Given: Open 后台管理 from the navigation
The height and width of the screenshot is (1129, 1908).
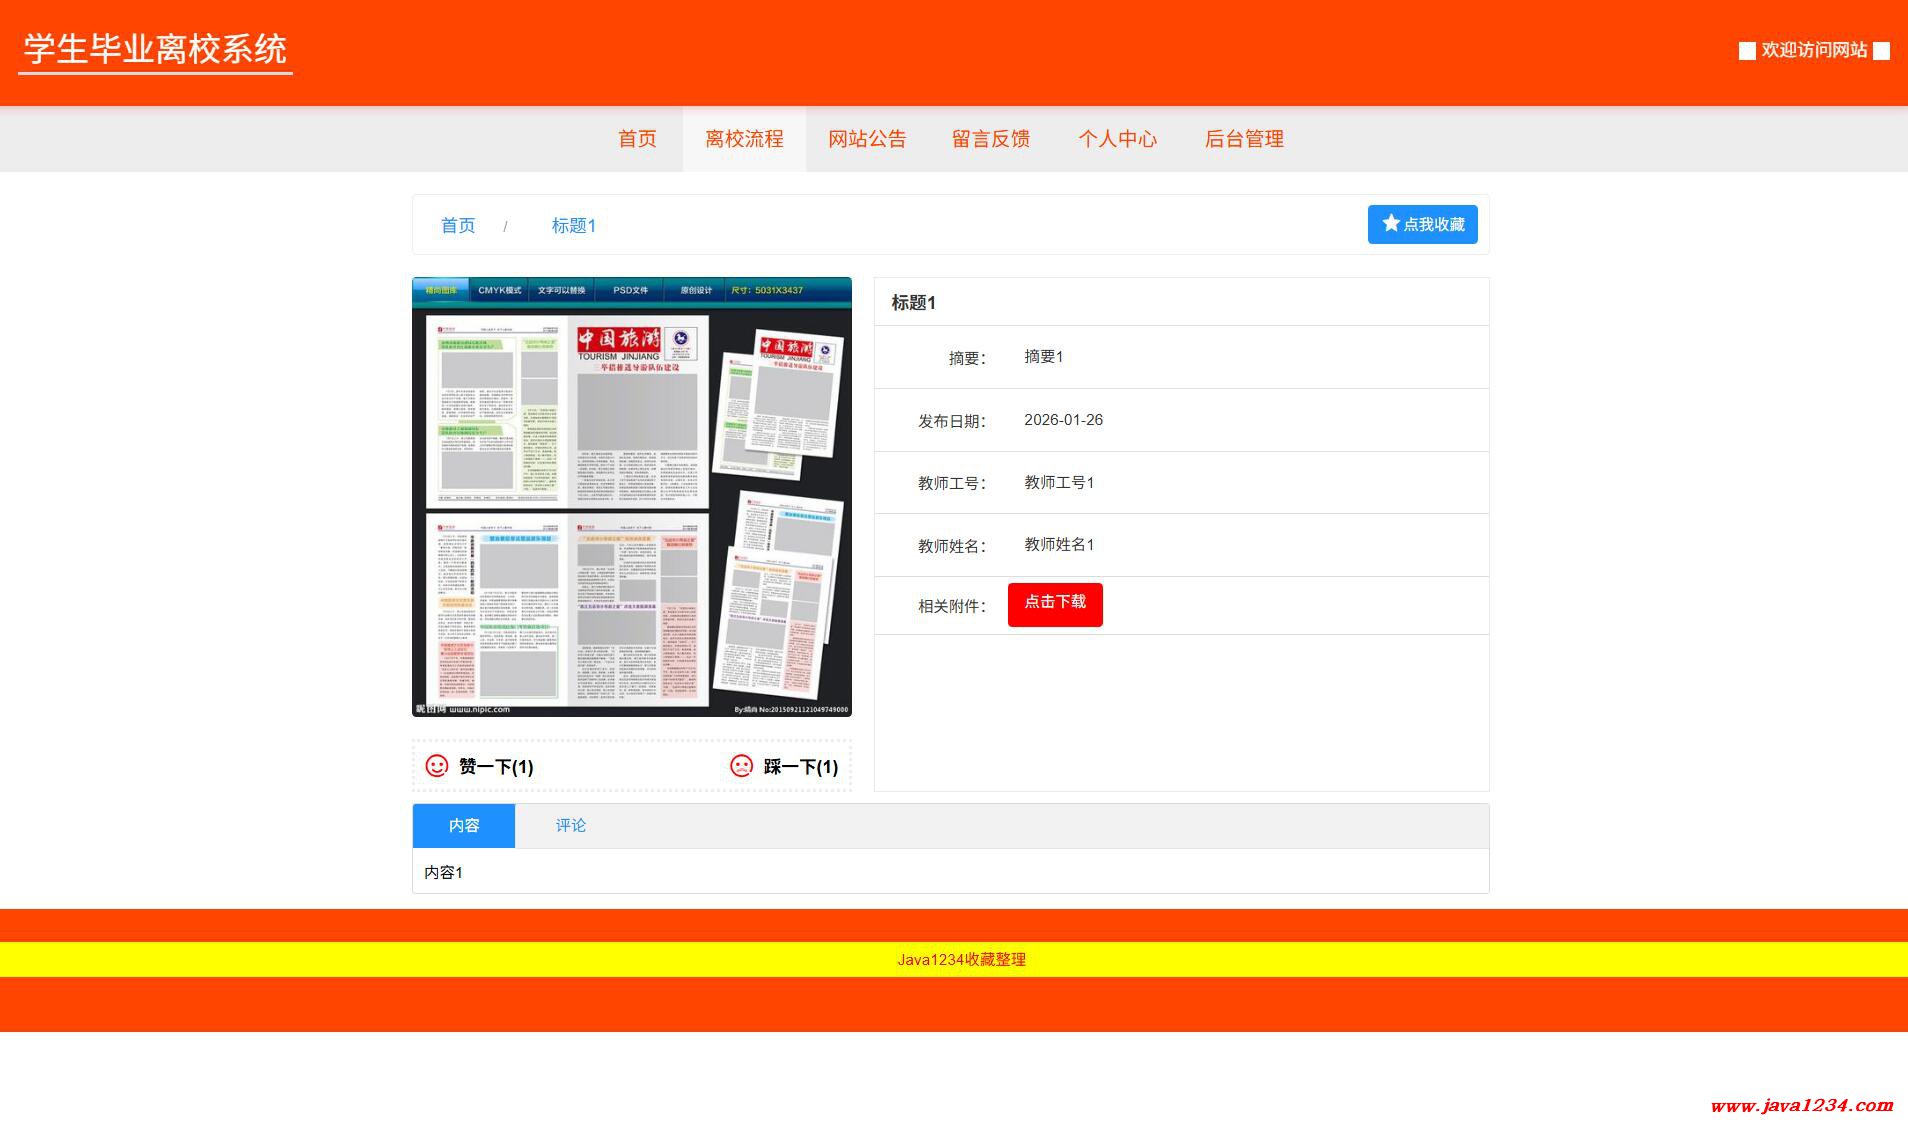Looking at the screenshot, I should click(x=1244, y=139).
